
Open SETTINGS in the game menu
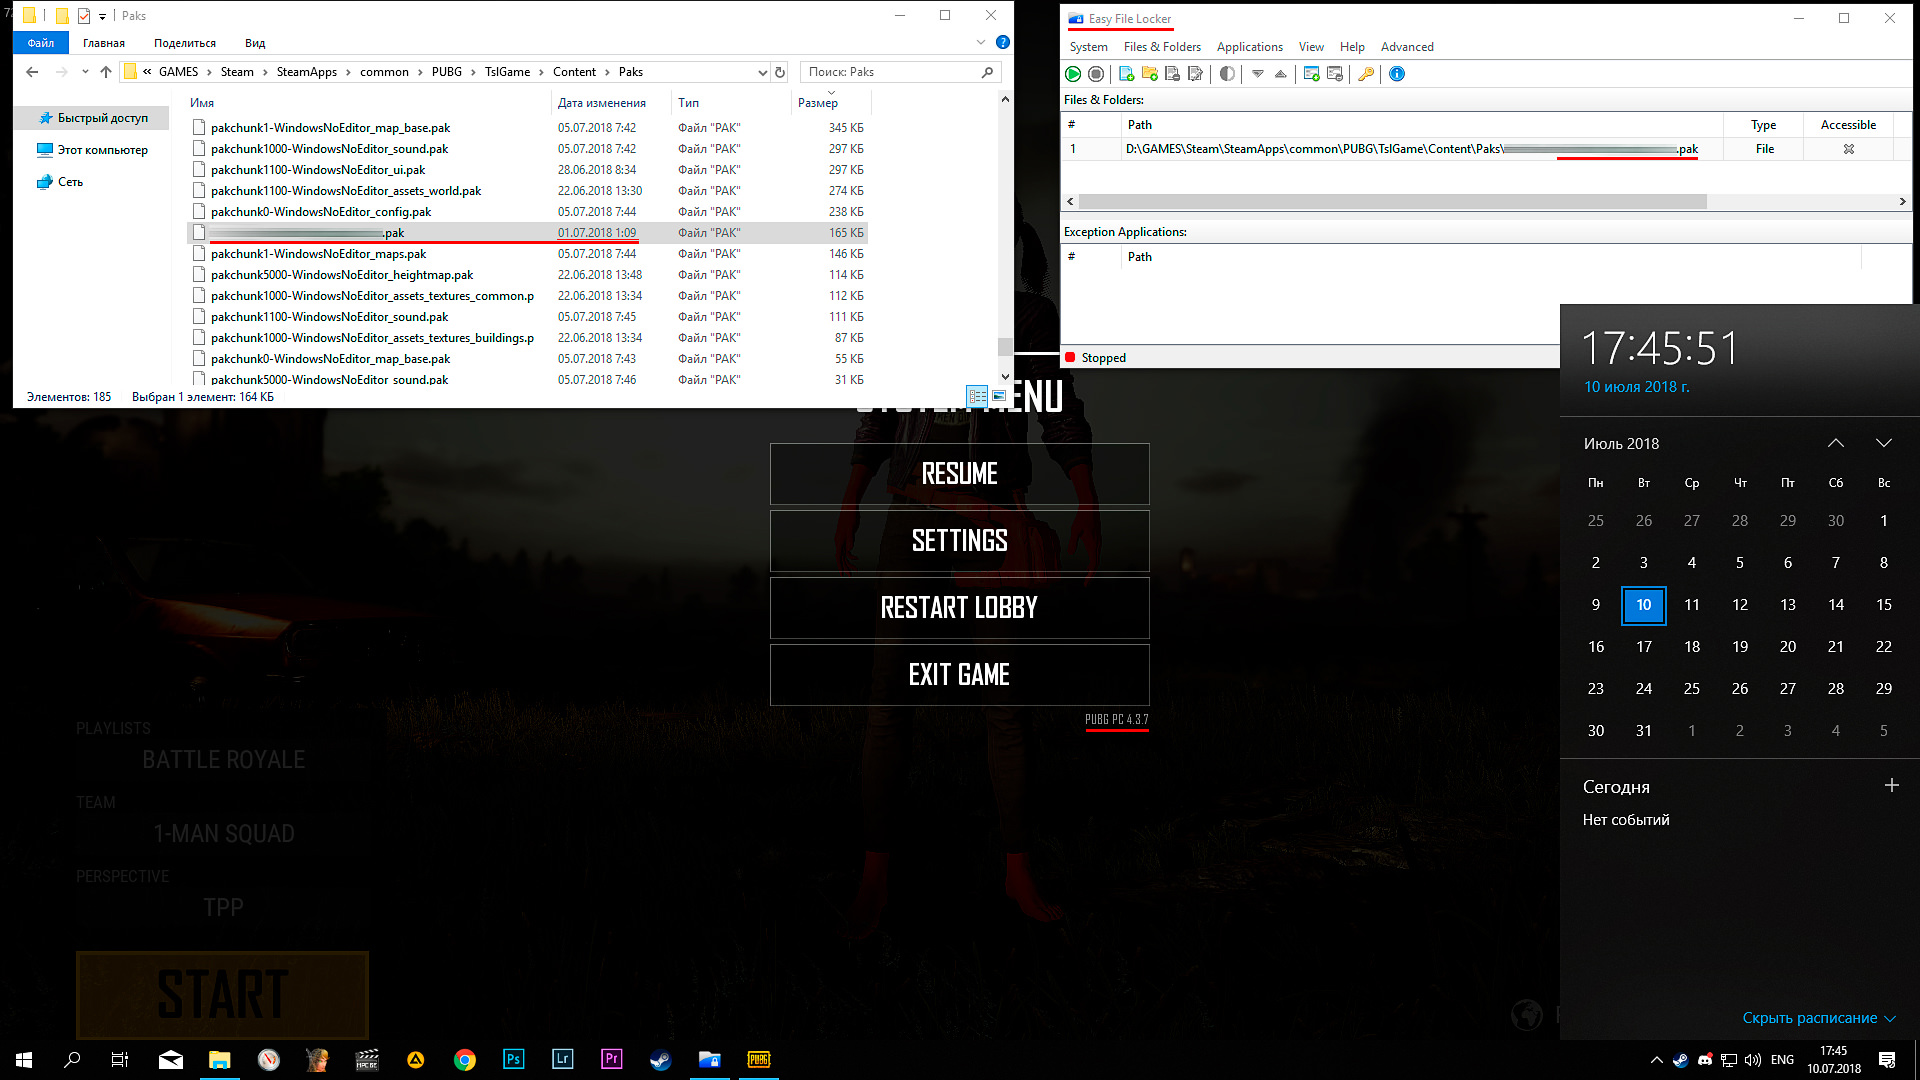[x=959, y=541]
